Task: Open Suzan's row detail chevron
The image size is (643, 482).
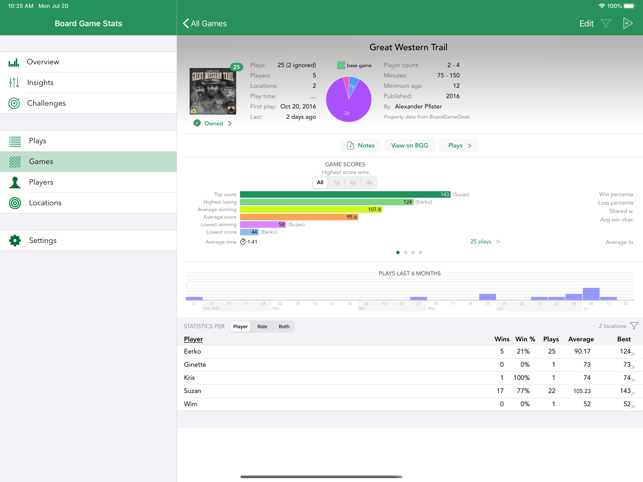Action: click(x=633, y=393)
